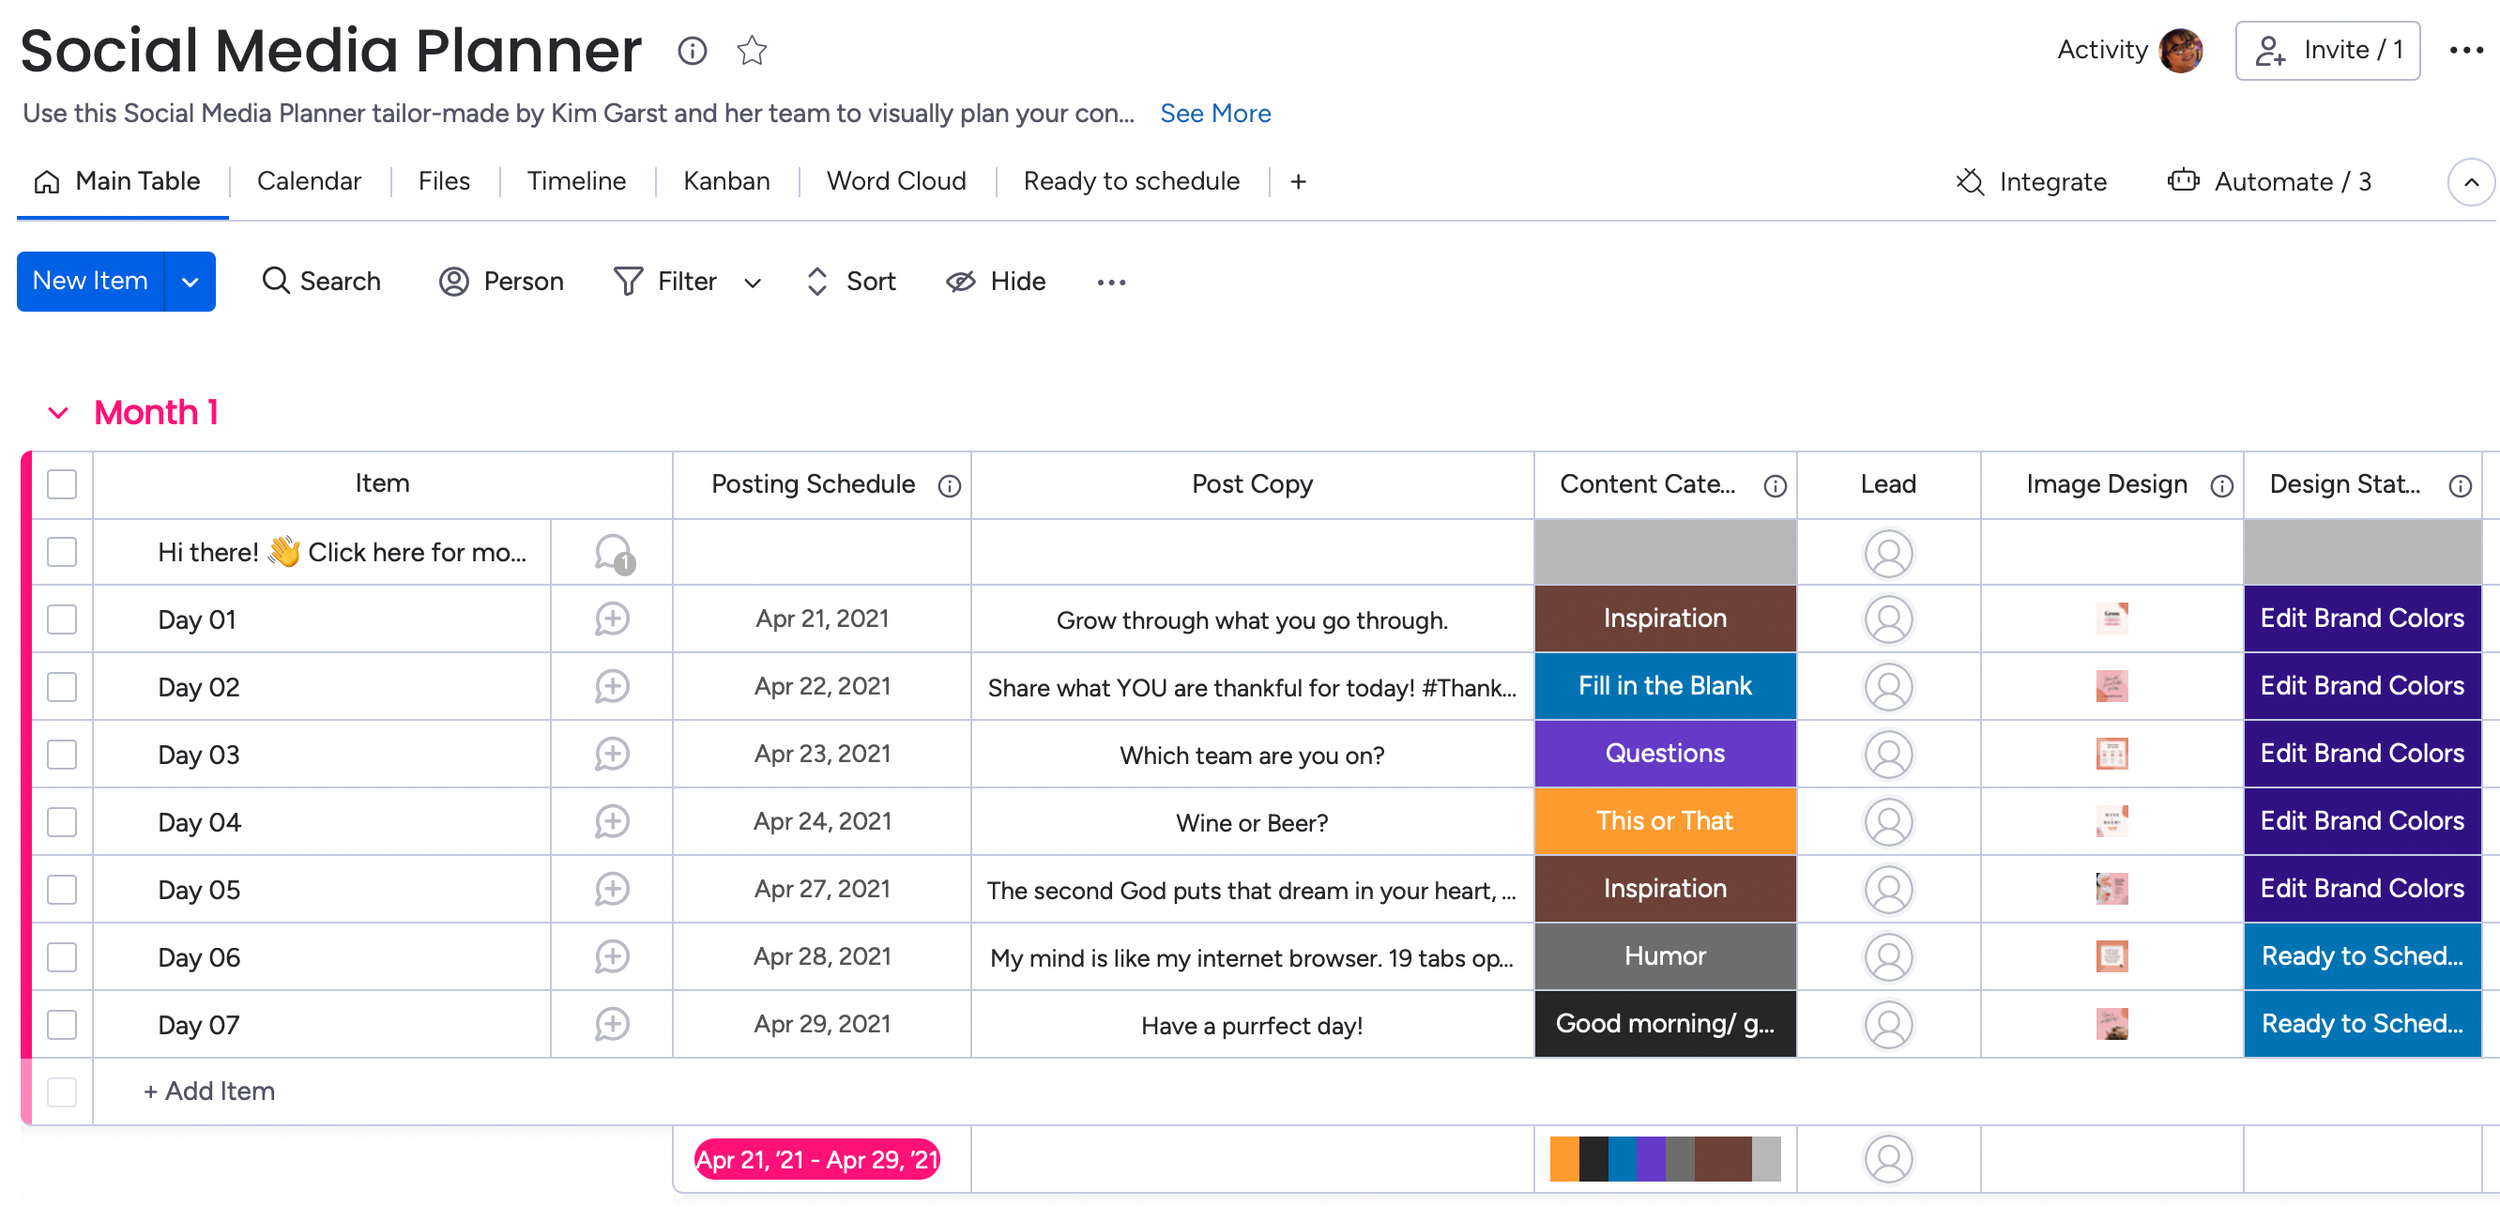Select all items with header checkbox
The height and width of the screenshot is (1207, 2500).
click(x=62, y=484)
